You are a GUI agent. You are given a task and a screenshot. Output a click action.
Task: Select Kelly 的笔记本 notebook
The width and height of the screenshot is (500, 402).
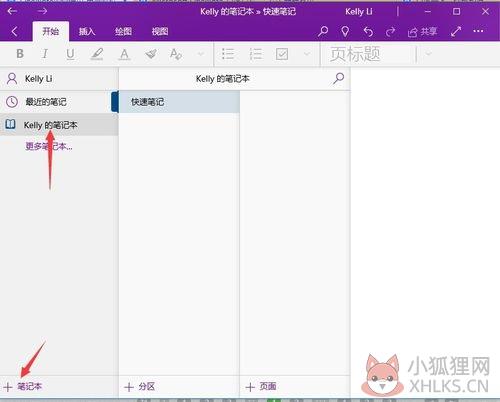tap(59, 125)
